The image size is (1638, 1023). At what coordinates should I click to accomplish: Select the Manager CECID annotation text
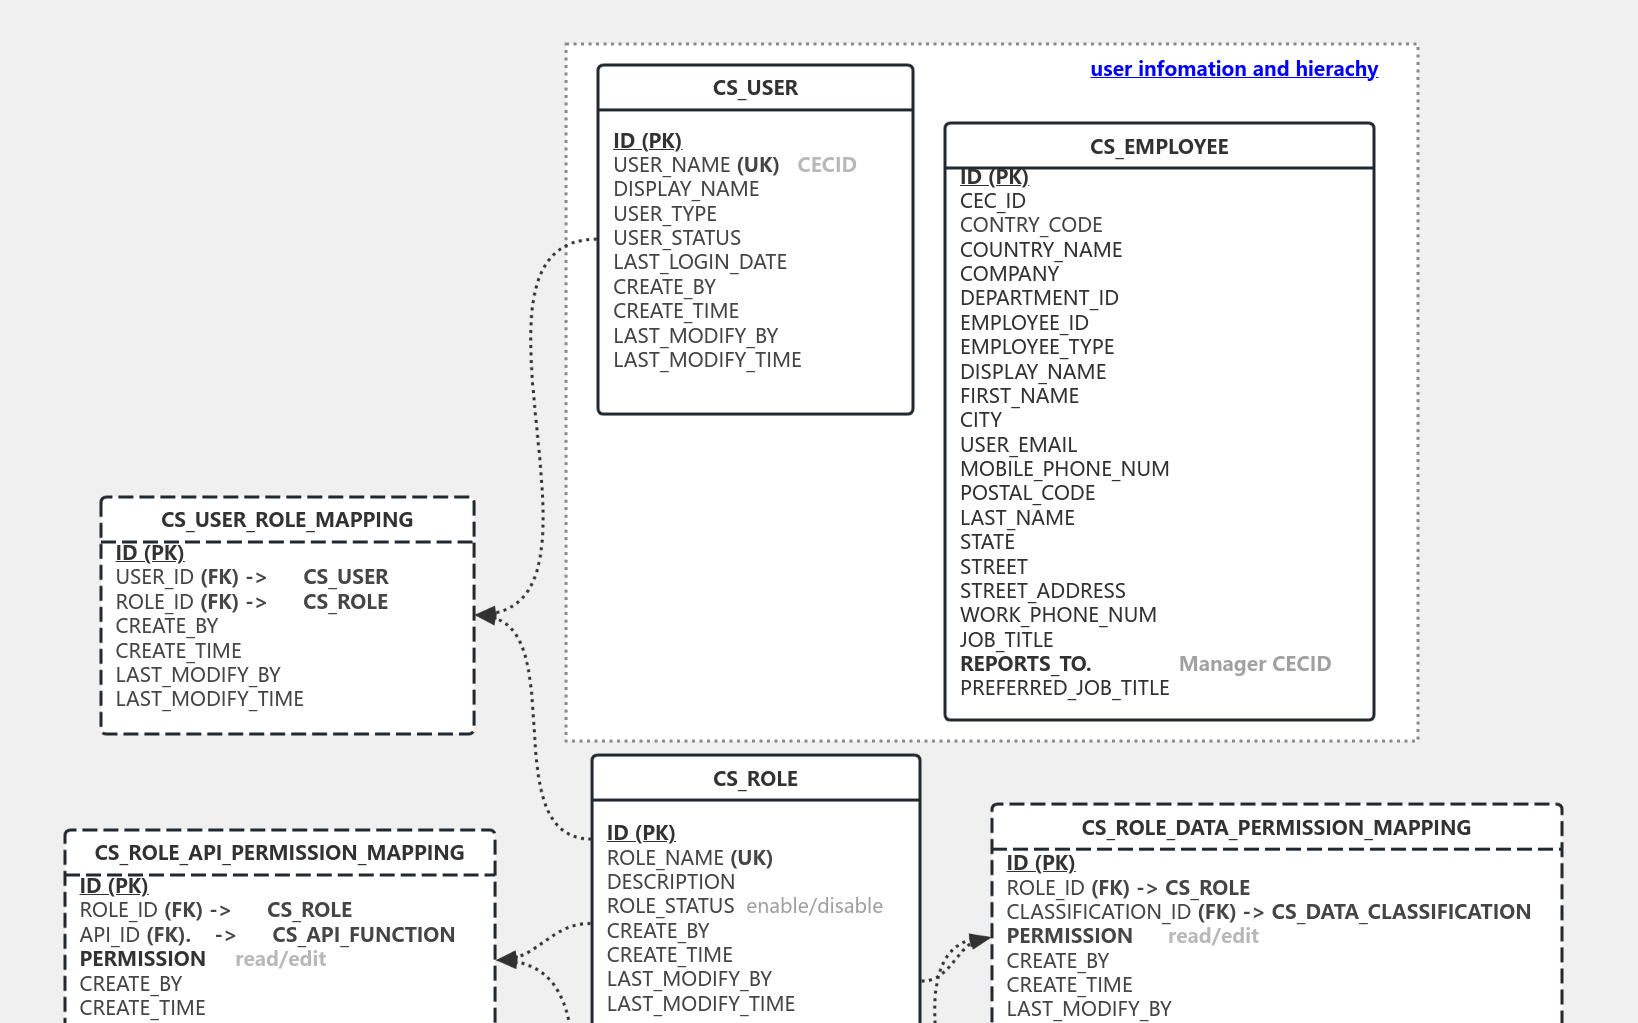pos(1255,663)
